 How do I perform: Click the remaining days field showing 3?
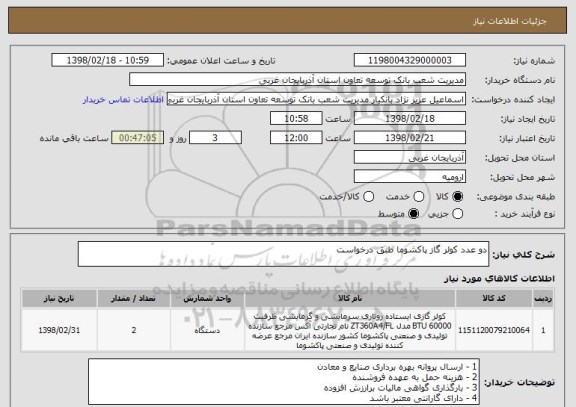tap(215, 138)
